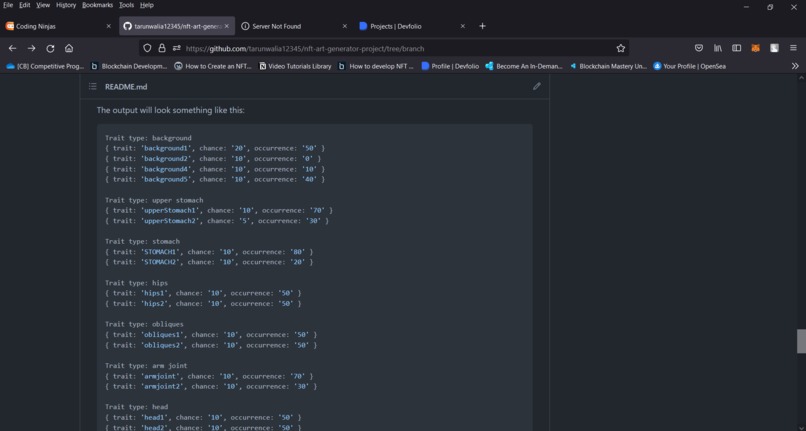Close the GitHub nft-art-generator tab

click(227, 26)
